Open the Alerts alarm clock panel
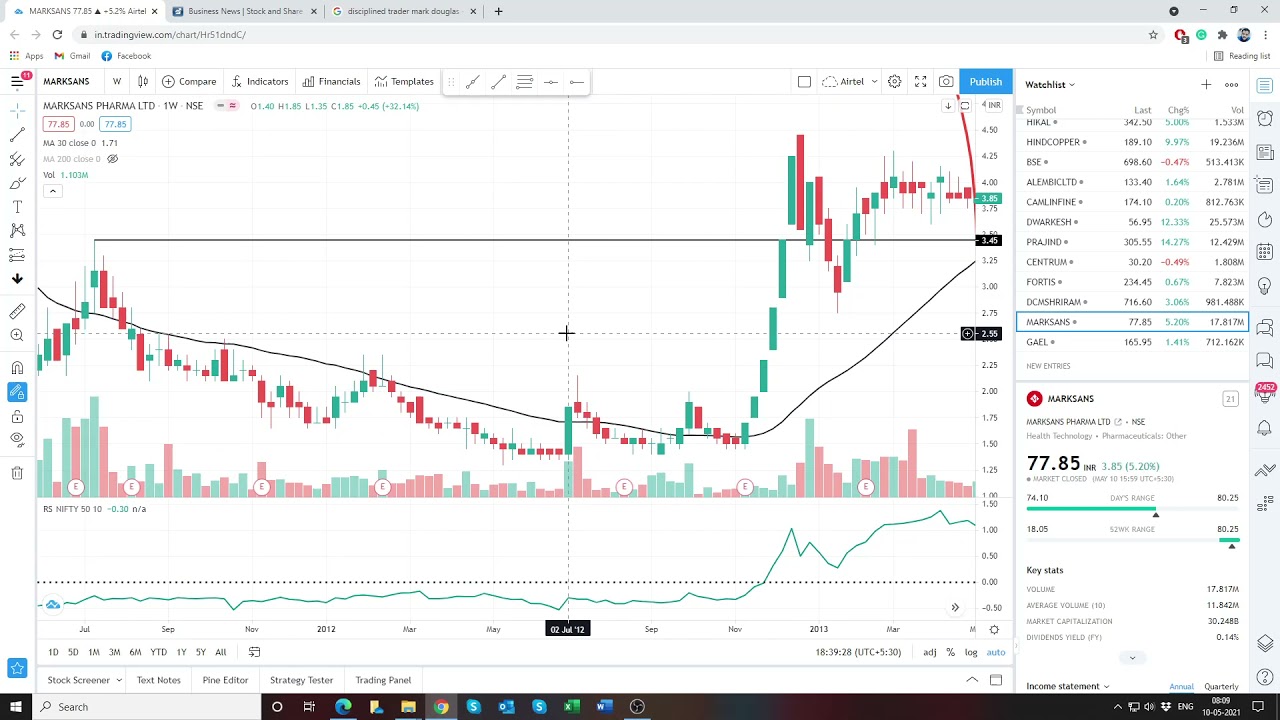The height and width of the screenshot is (720, 1280). [1265, 118]
